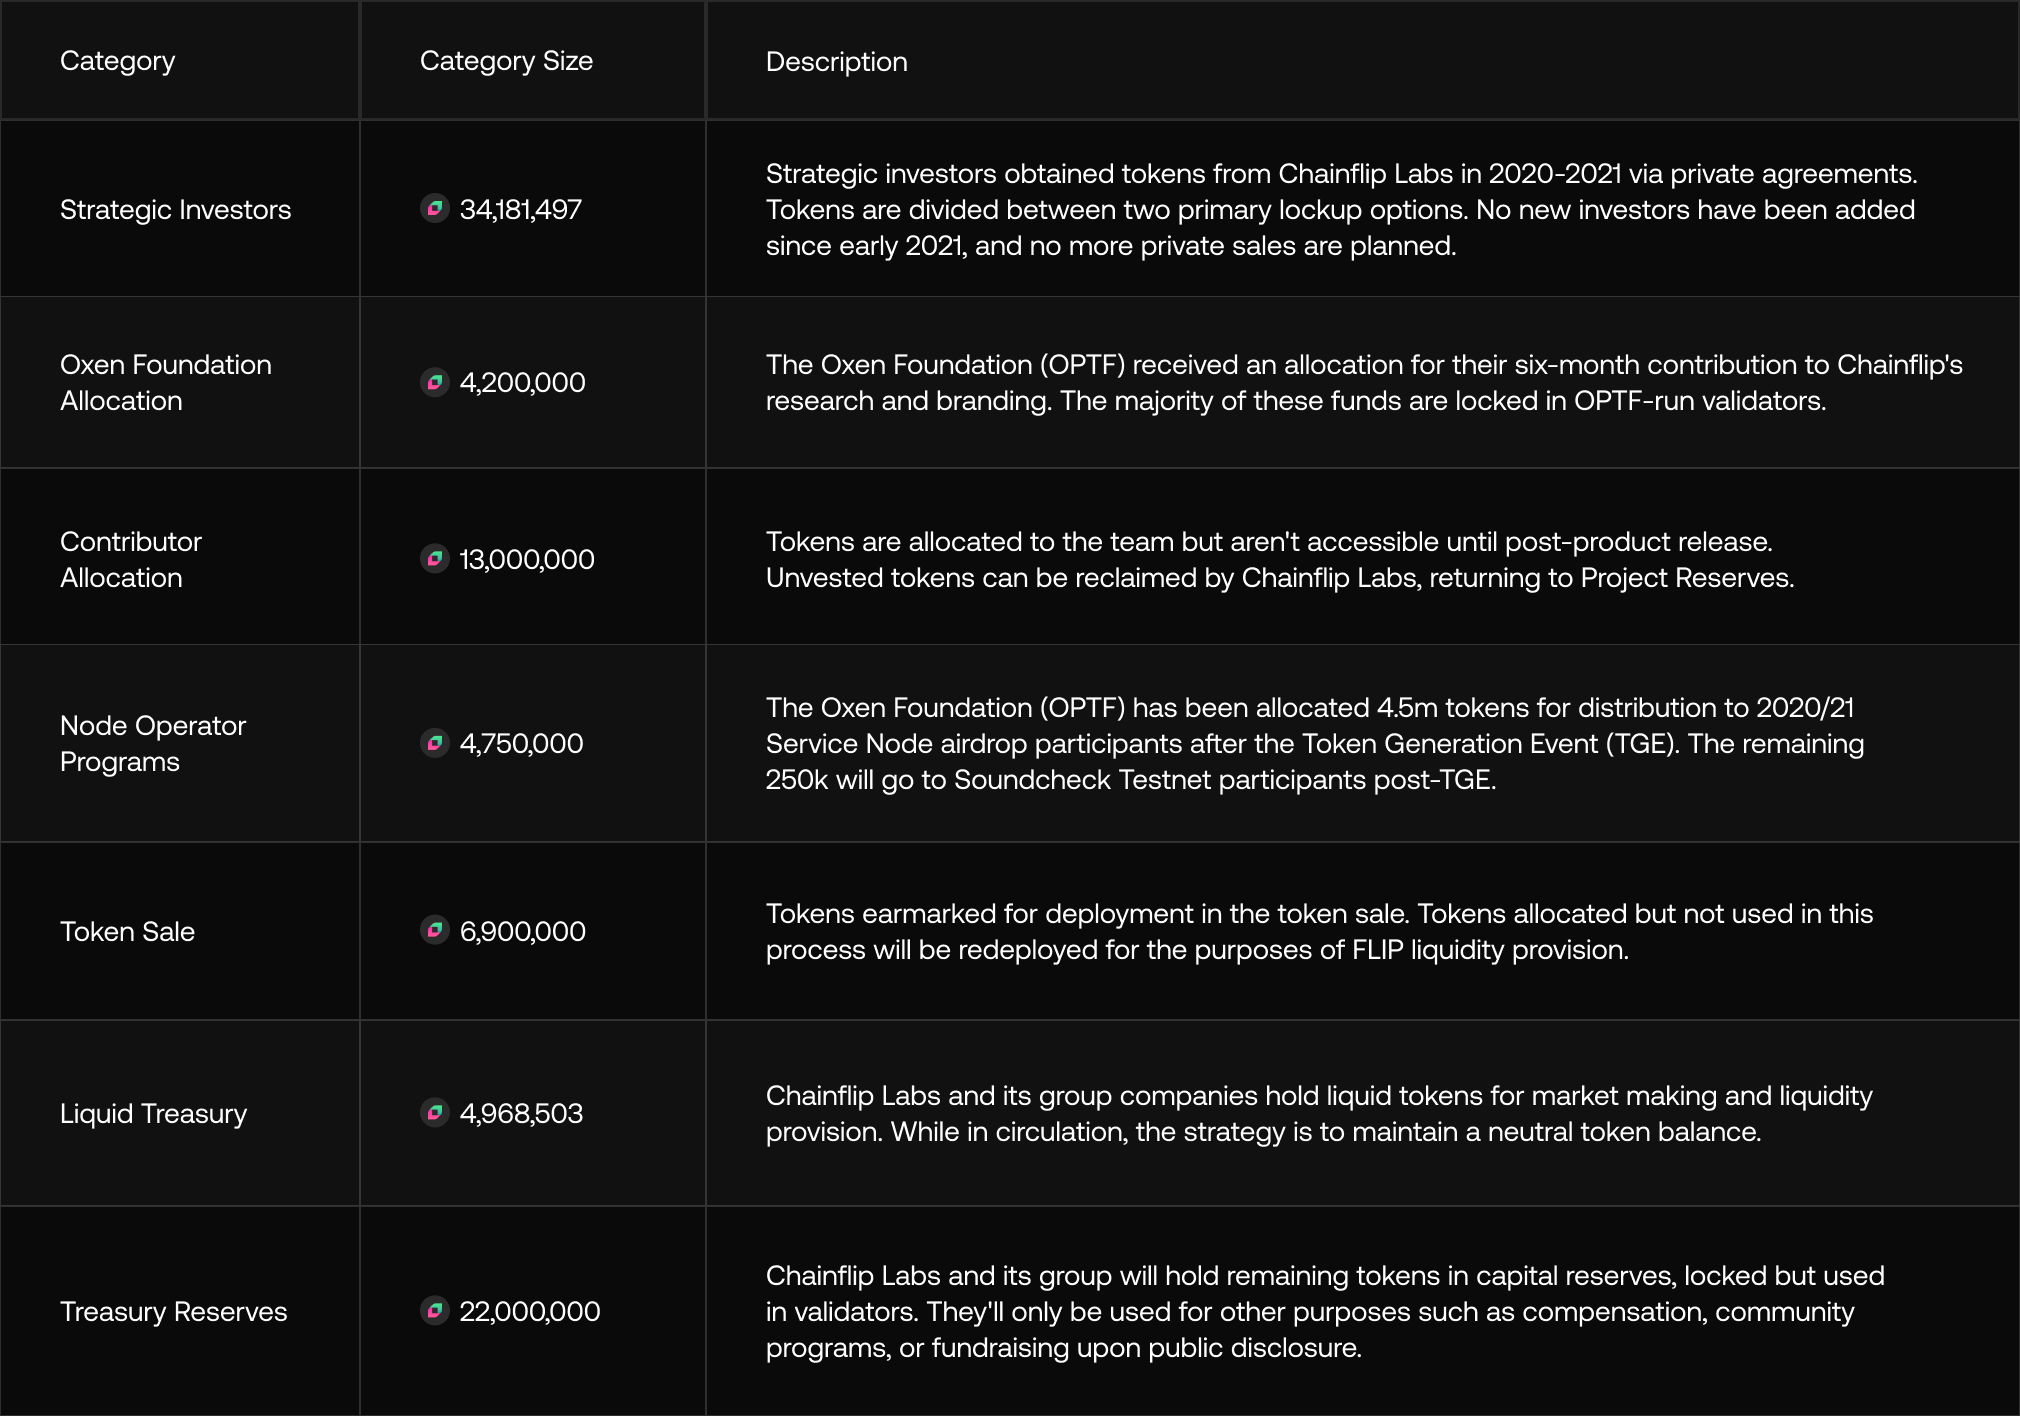Click the Contributor Allocation row label
The image size is (2020, 1416).
131,559
